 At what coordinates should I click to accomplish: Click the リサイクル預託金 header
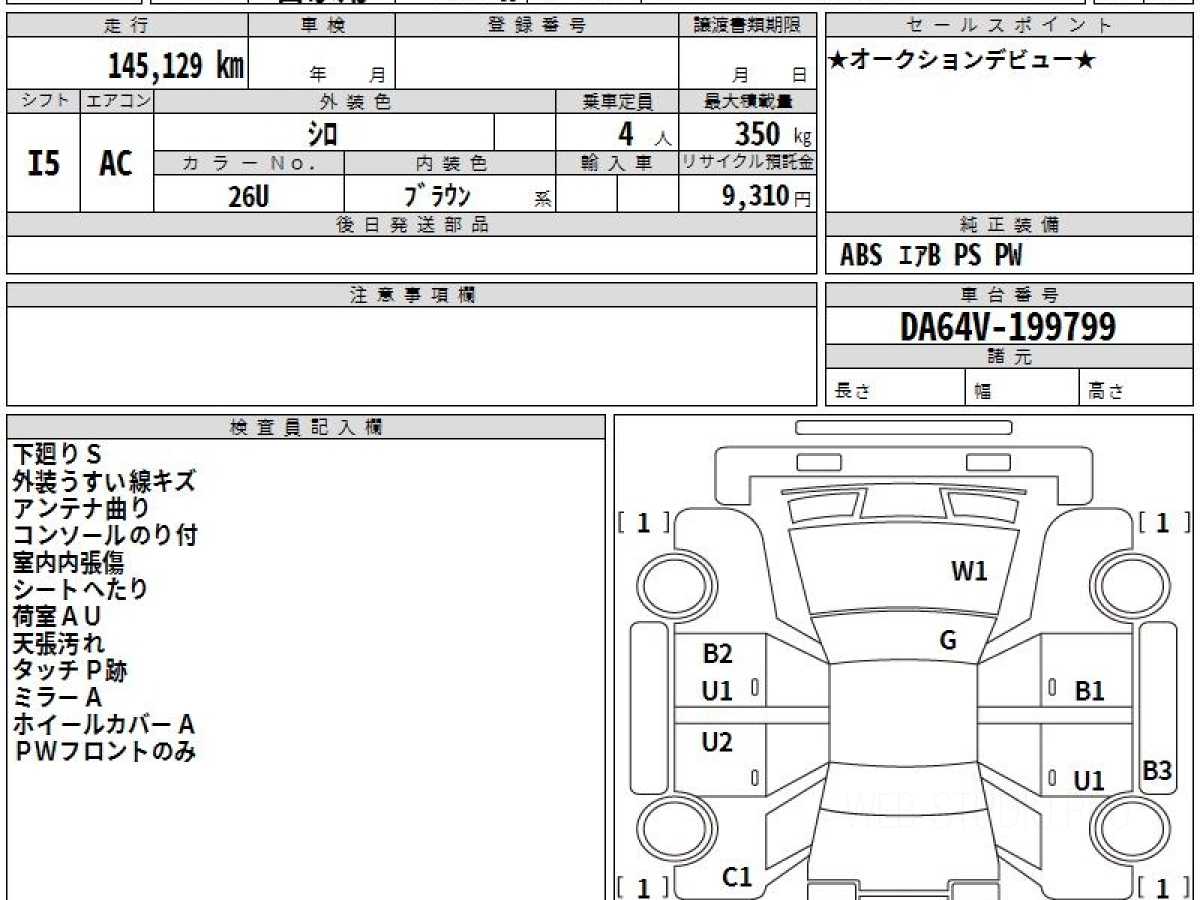click(748, 163)
